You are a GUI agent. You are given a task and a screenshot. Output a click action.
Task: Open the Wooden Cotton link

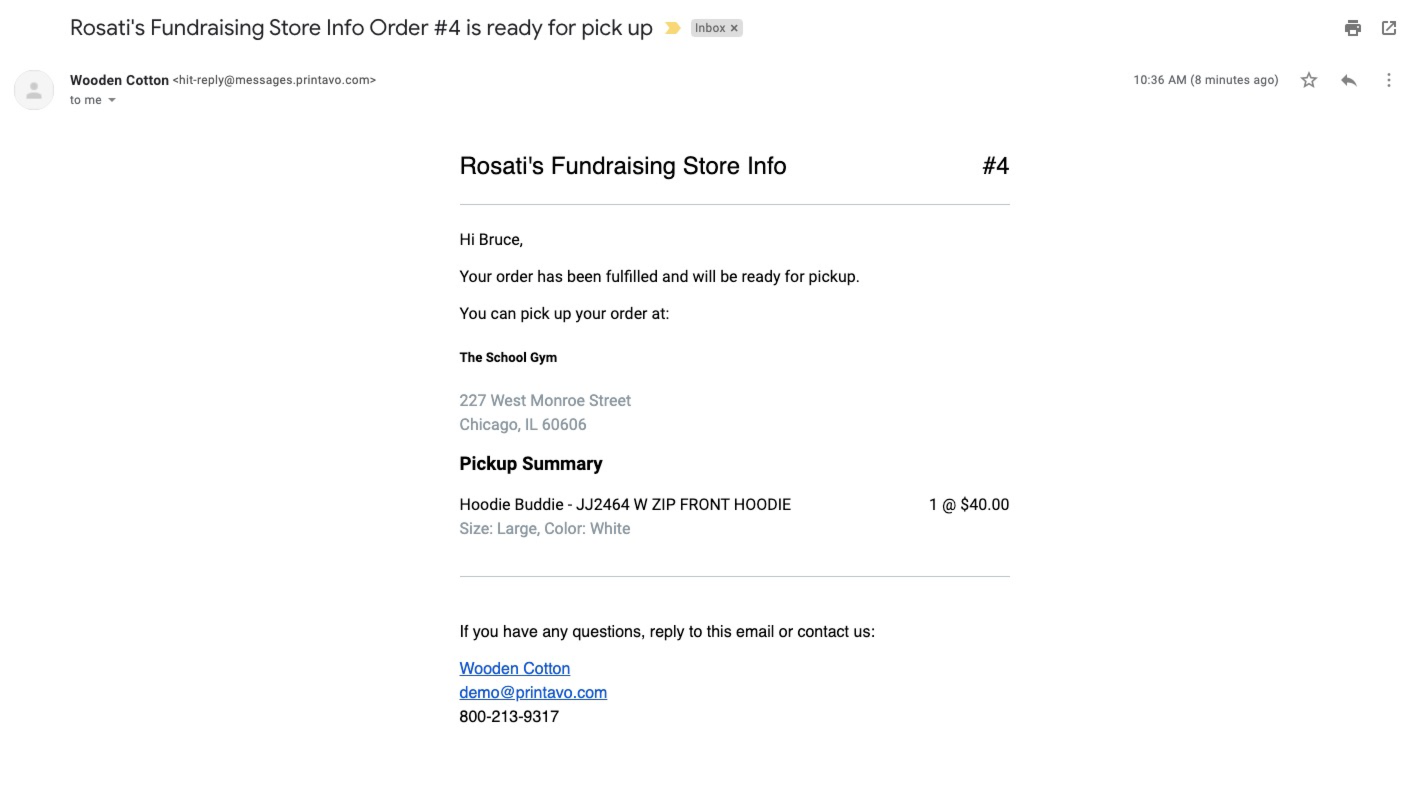coord(514,668)
